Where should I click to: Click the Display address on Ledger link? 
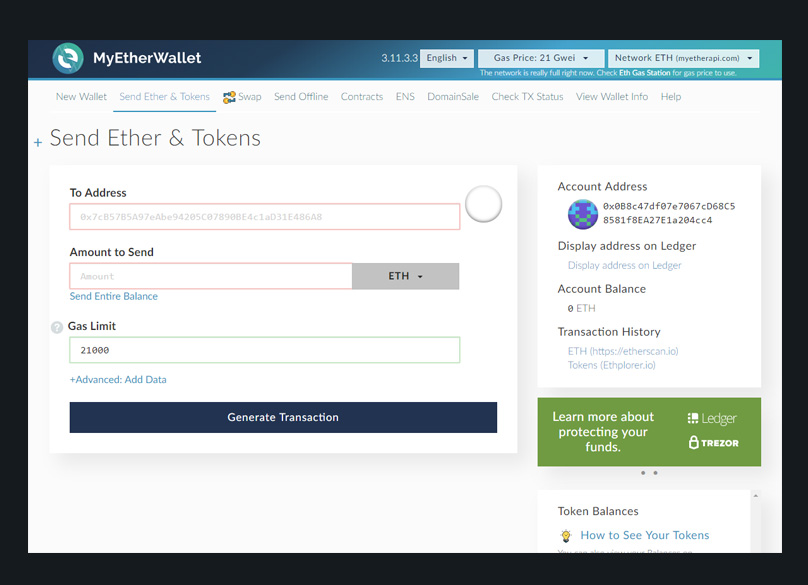click(625, 265)
